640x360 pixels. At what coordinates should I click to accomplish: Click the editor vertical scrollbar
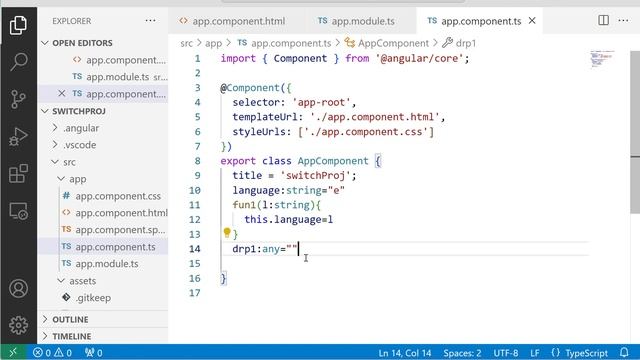click(635, 131)
